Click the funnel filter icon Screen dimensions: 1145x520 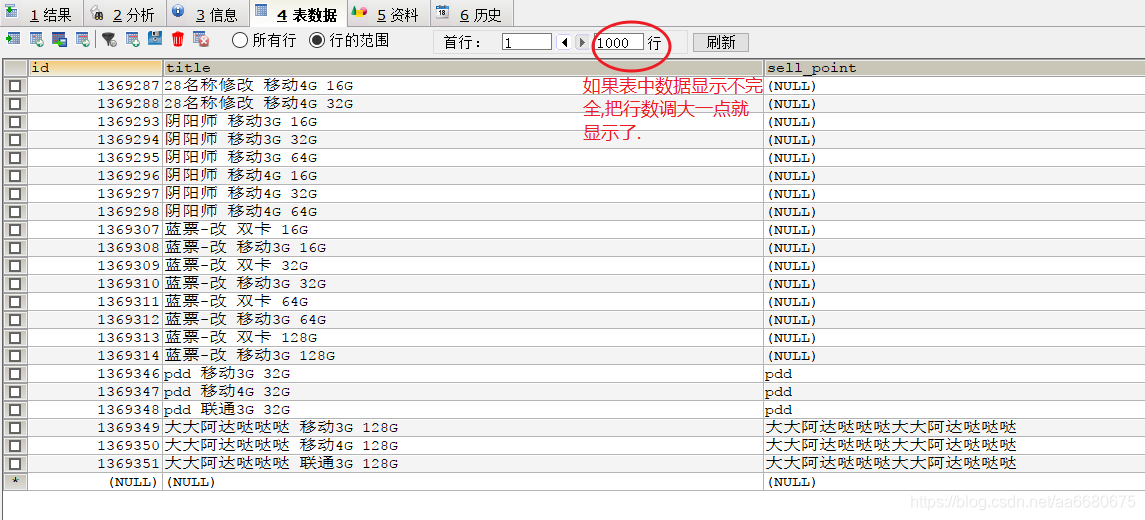click(109, 39)
